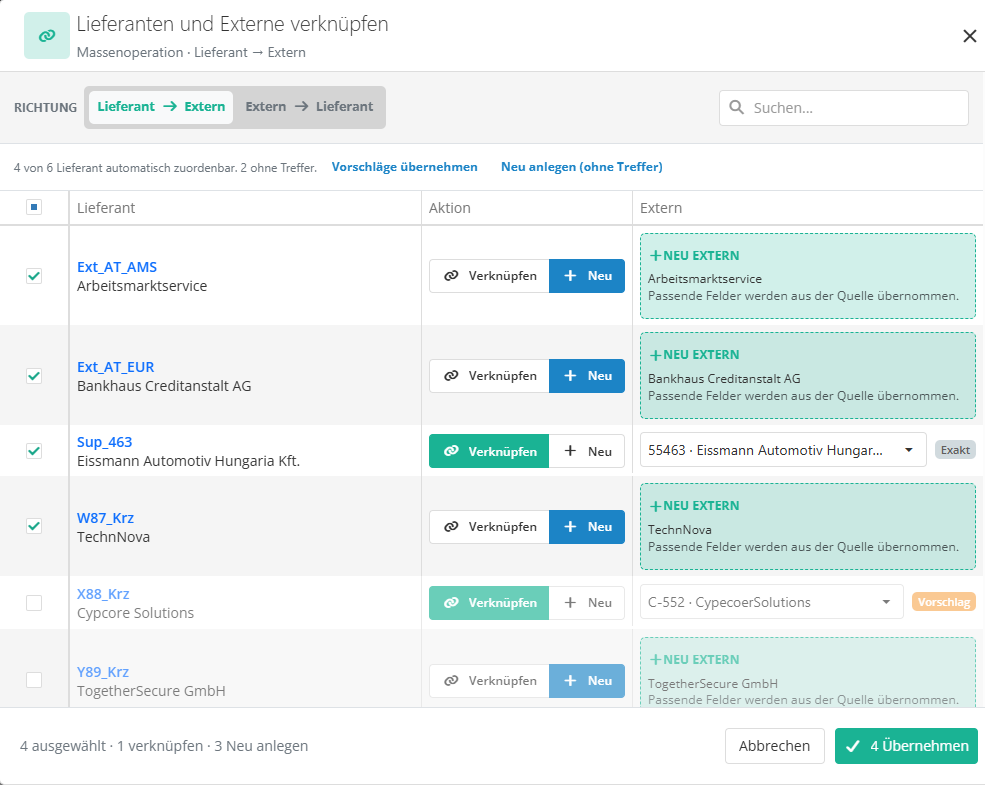Screen dimensions: 985x785
Task: Choose Neu for Arbeitsmarktservice row
Action: coord(587,276)
